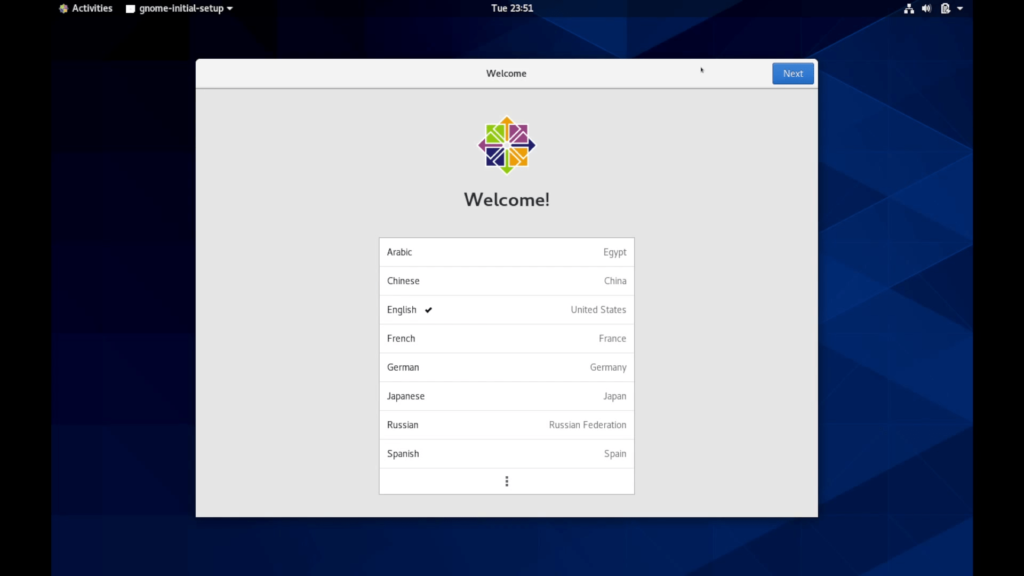Screen dimensions: 1024x576
Task: Click the Spain region label
Action: pos(615,453)
